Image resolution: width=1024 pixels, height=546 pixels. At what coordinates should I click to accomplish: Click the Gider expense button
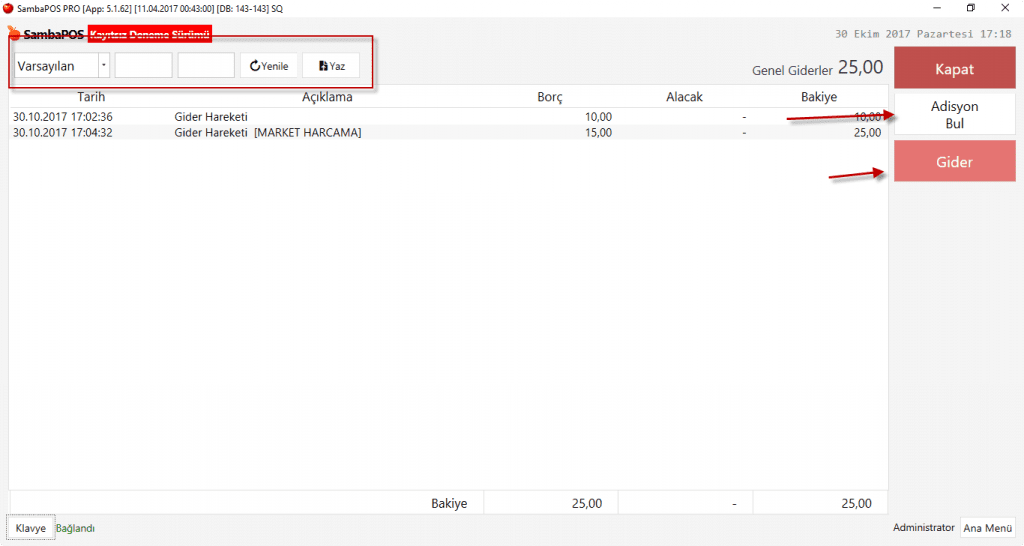954,162
